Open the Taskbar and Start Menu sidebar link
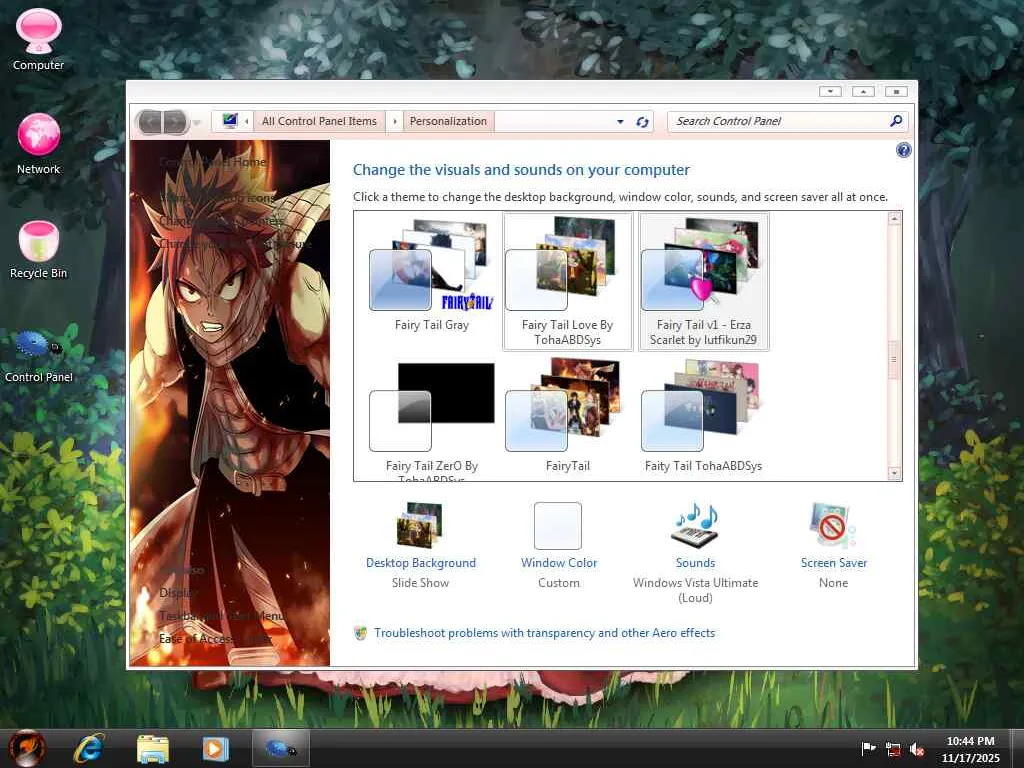This screenshot has height=768, width=1024. pyautogui.click(x=222, y=616)
